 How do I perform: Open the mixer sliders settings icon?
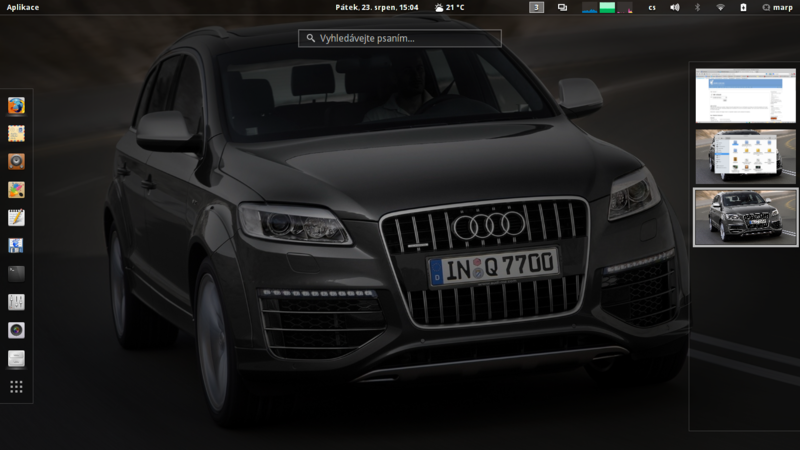pyautogui.click(x=16, y=302)
